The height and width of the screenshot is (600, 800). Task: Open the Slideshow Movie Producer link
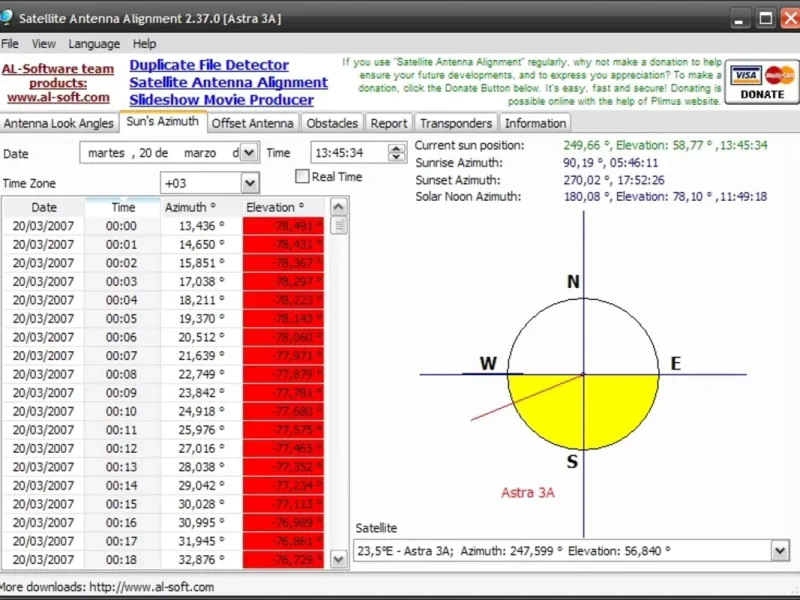point(221,100)
